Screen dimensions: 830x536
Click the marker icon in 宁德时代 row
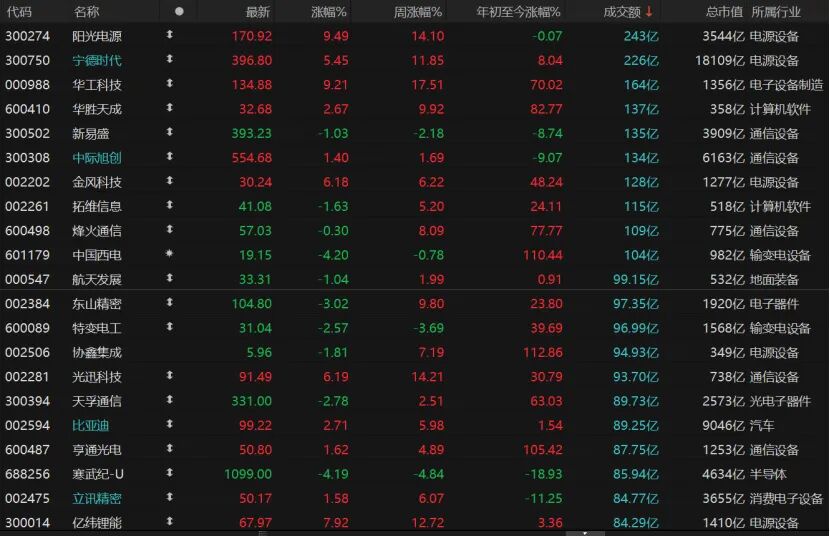pos(169,60)
